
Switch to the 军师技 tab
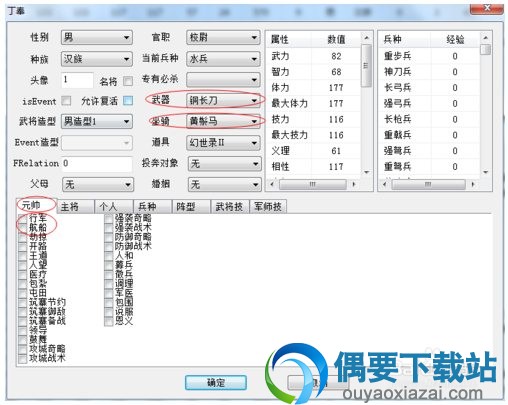(268, 207)
